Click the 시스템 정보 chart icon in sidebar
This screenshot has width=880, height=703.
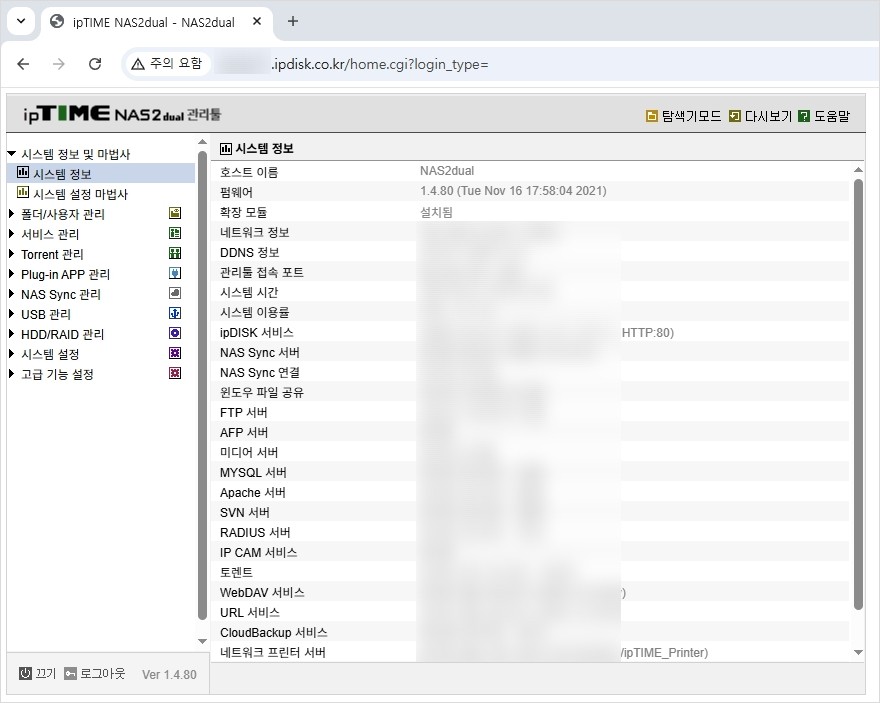click(x=23, y=172)
